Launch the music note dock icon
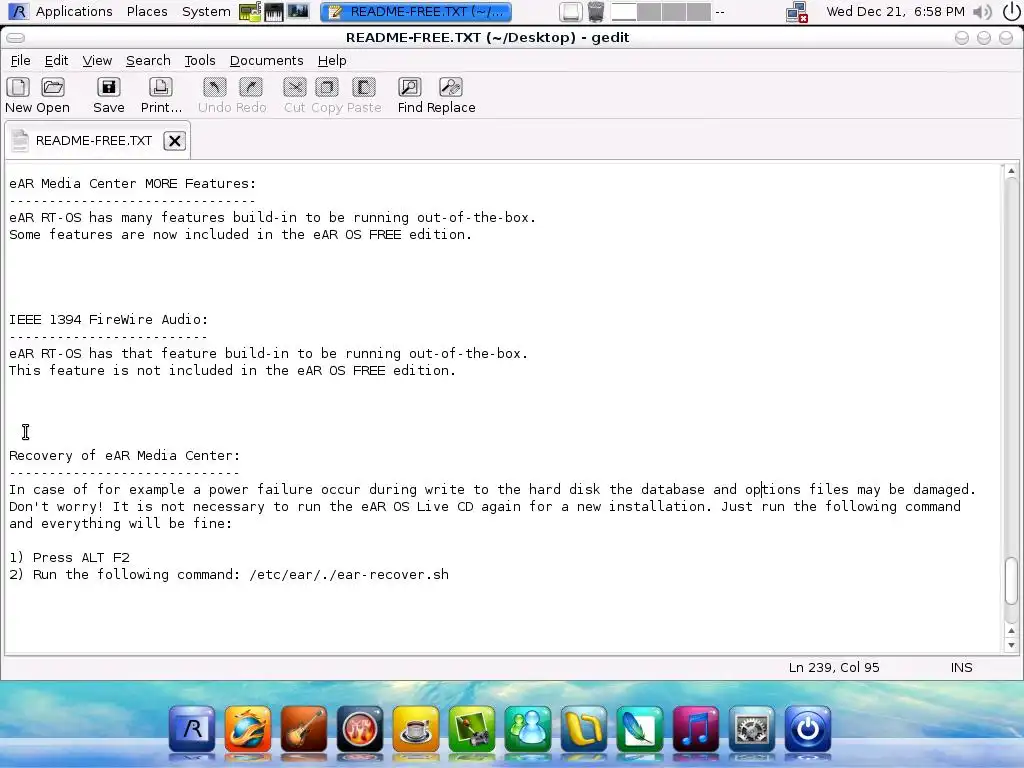This screenshot has width=1024, height=768. pyautogui.click(x=696, y=729)
